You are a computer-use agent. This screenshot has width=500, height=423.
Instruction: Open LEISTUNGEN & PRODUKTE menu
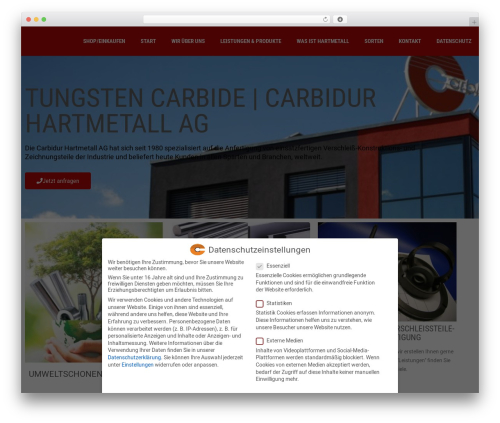coord(250,41)
